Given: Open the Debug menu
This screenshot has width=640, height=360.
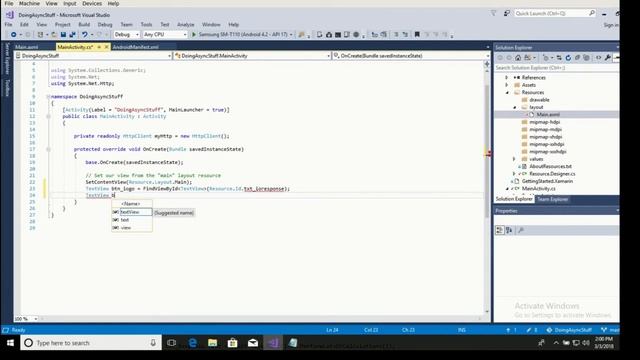Looking at the screenshot, I should click(105, 24).
